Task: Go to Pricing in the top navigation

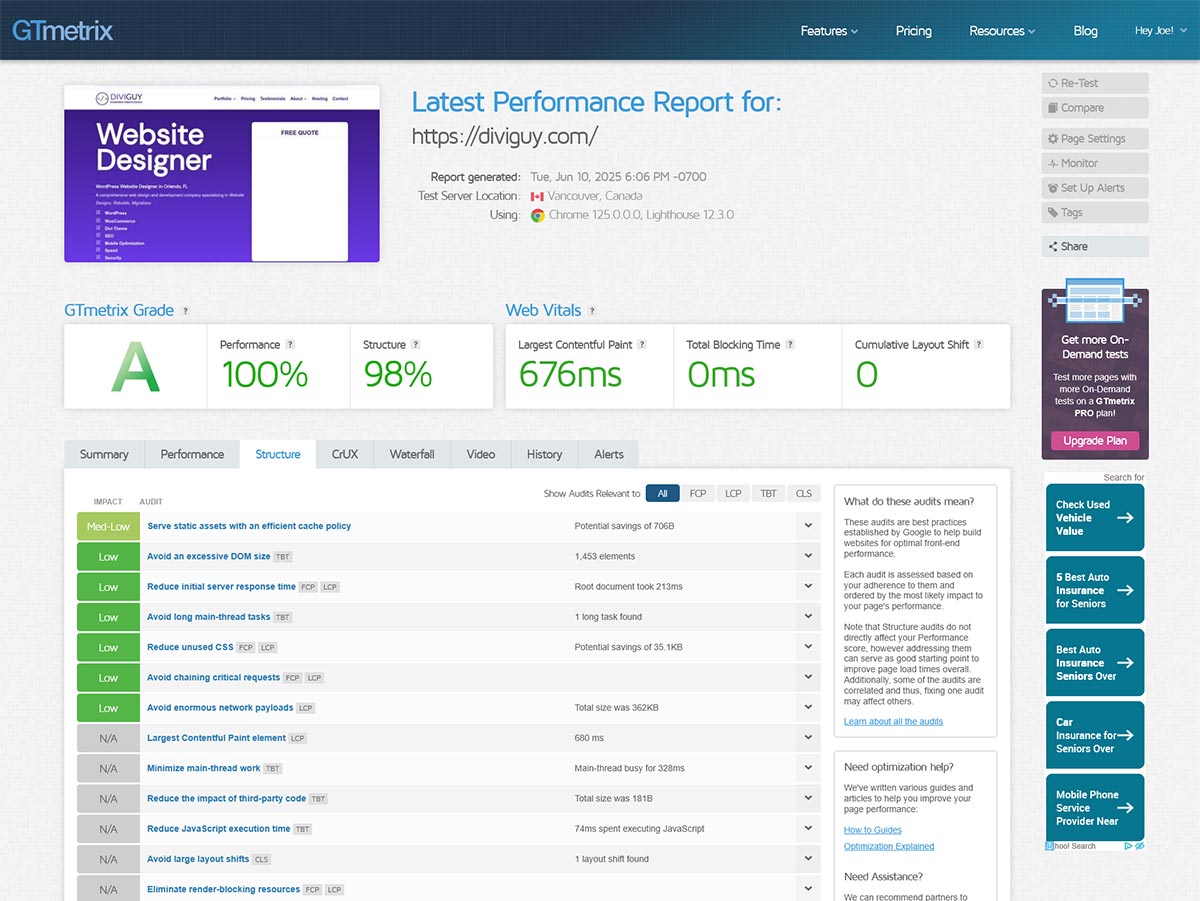Action: (914, 31)
